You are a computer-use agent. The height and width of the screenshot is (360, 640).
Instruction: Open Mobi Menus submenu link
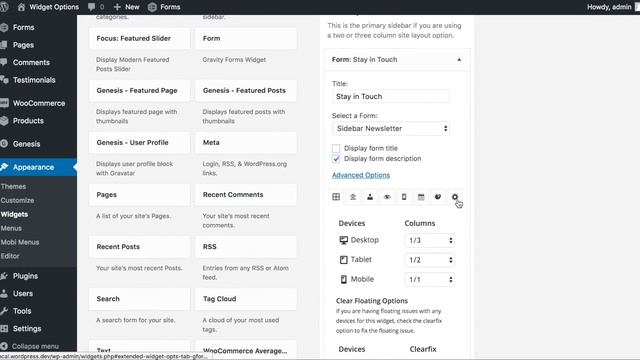[20, 242]
